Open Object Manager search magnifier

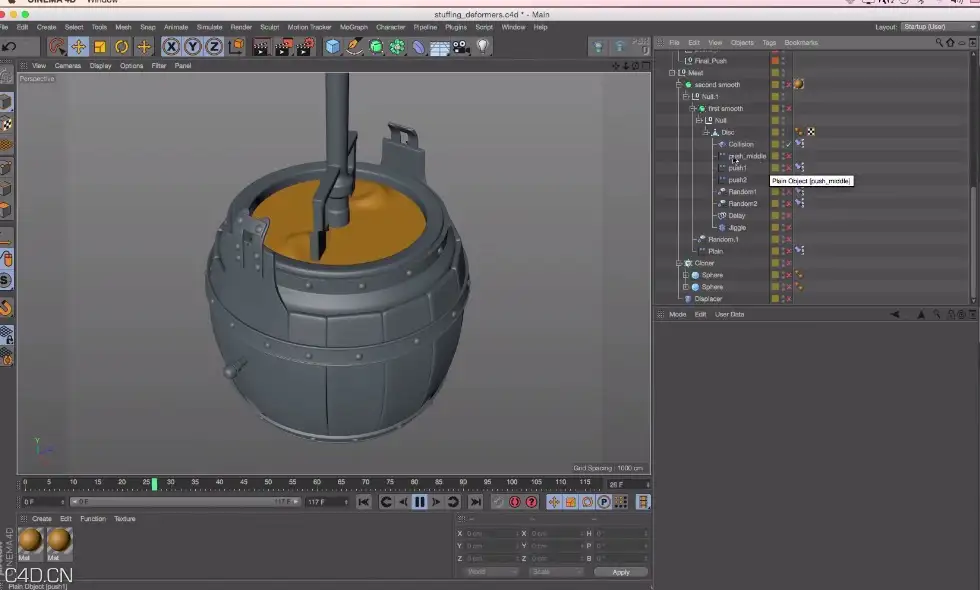(x=939, y=42)
